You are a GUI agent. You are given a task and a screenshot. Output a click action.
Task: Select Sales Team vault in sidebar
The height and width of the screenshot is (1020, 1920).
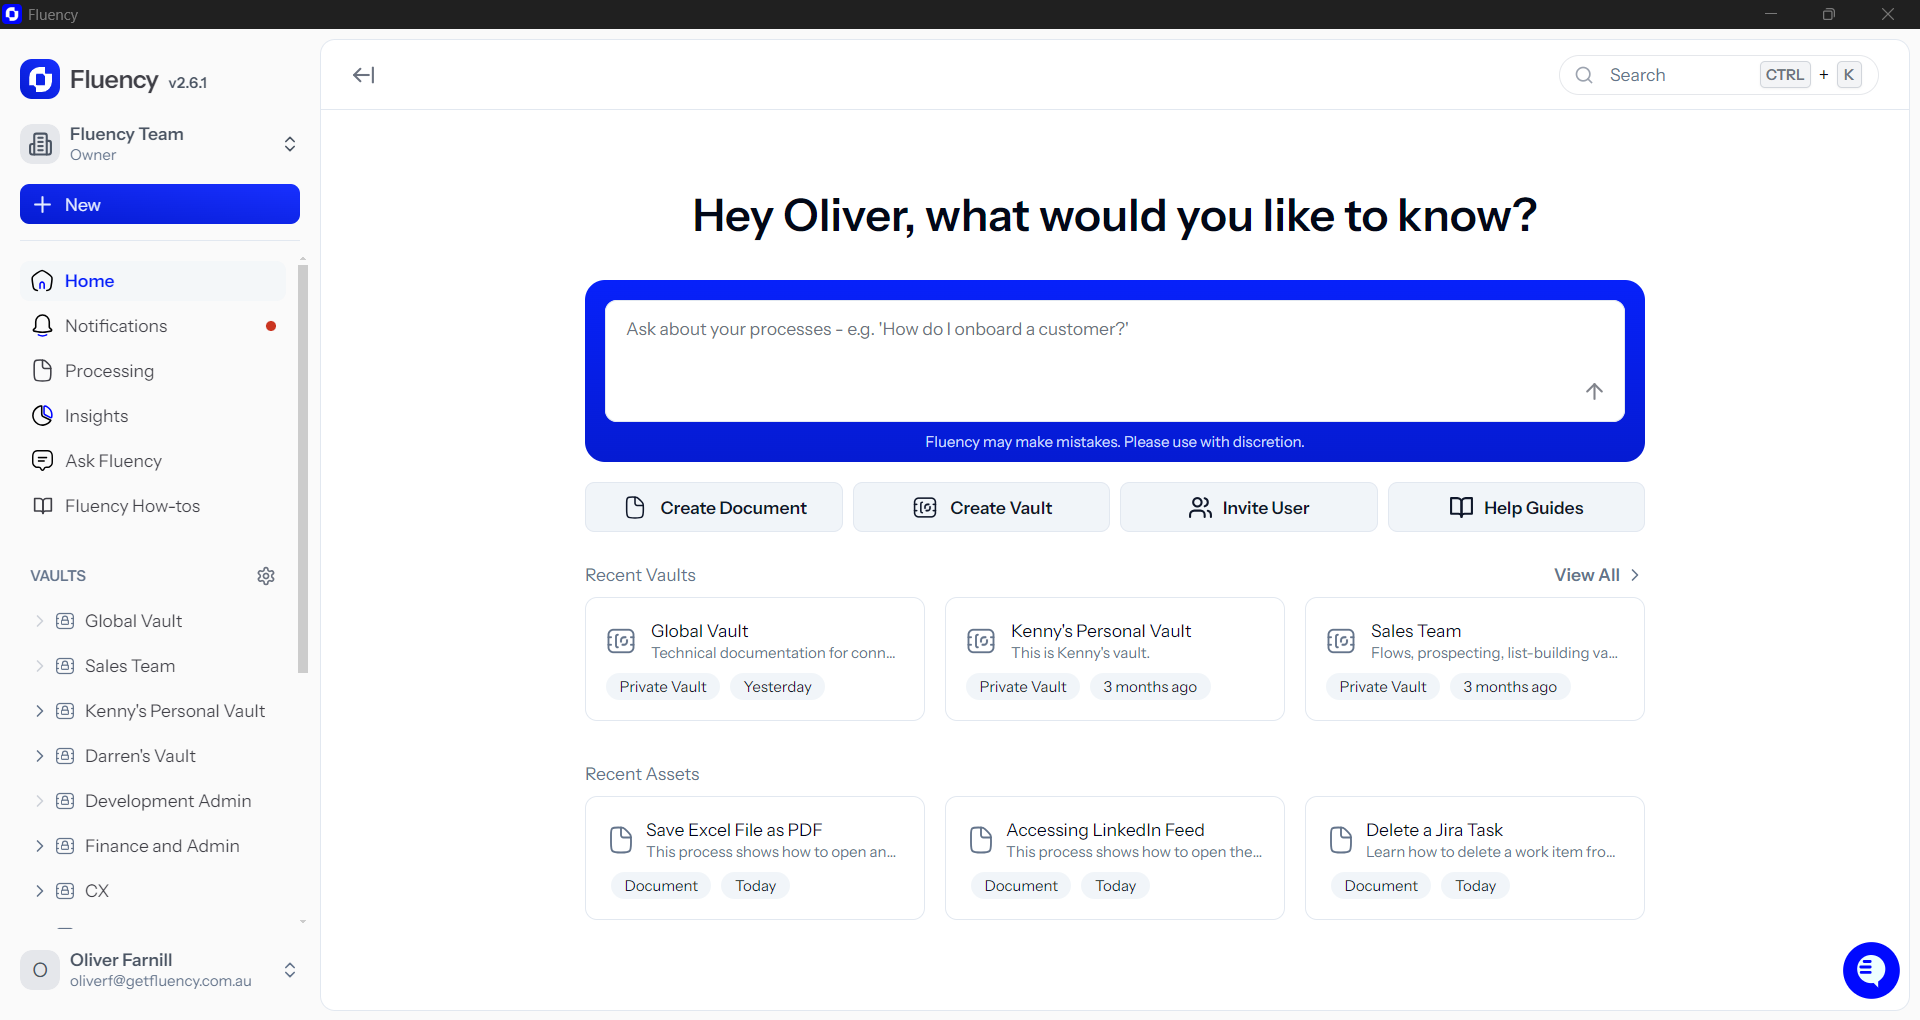130,666
